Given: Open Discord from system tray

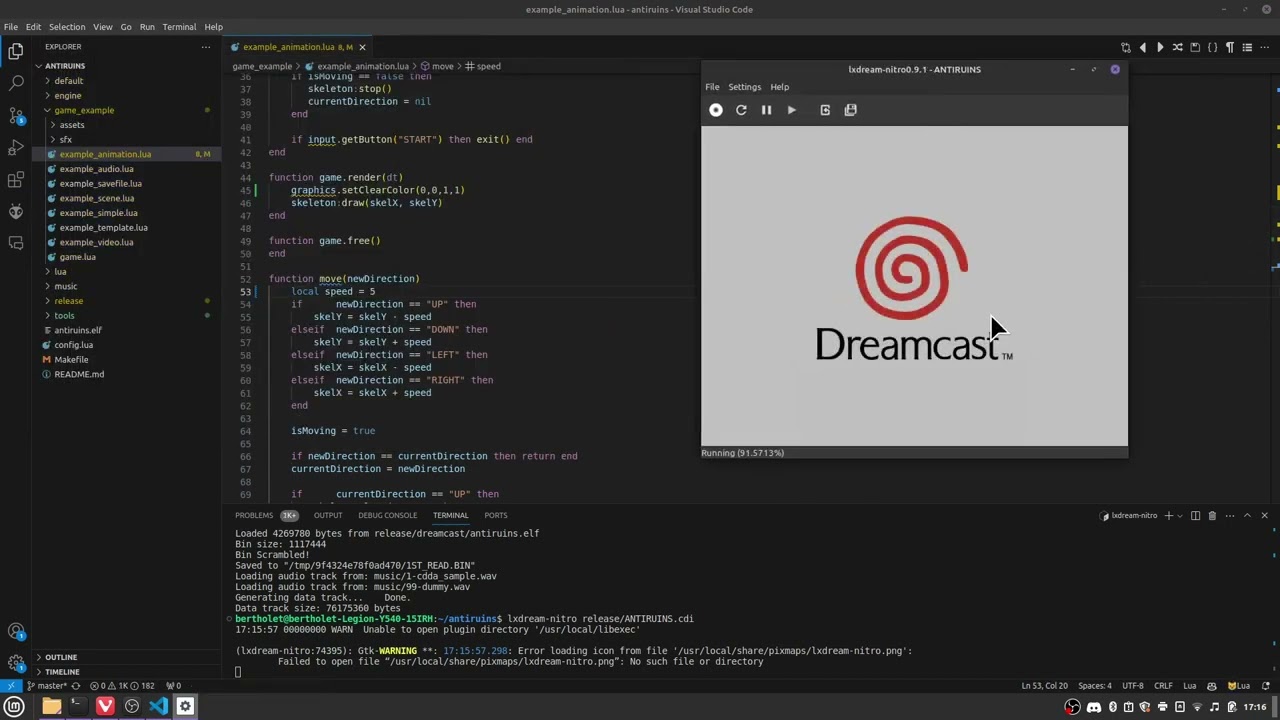Looking at the screenshot, I should (1093, 707).
